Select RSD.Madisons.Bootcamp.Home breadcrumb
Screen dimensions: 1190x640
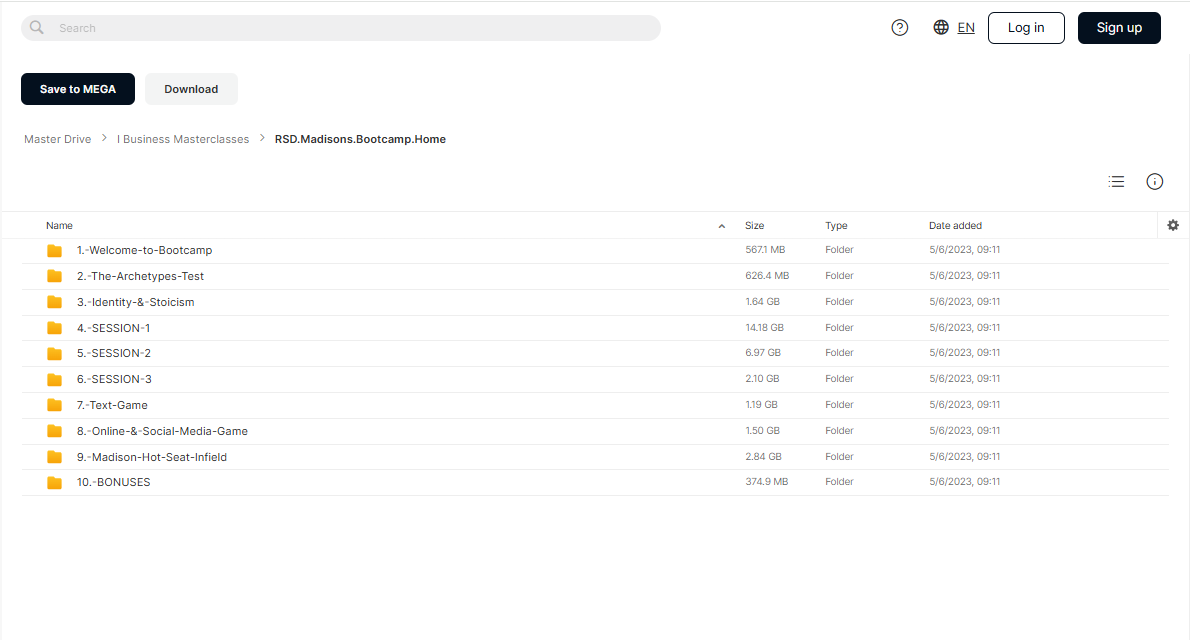click(360, 139)
